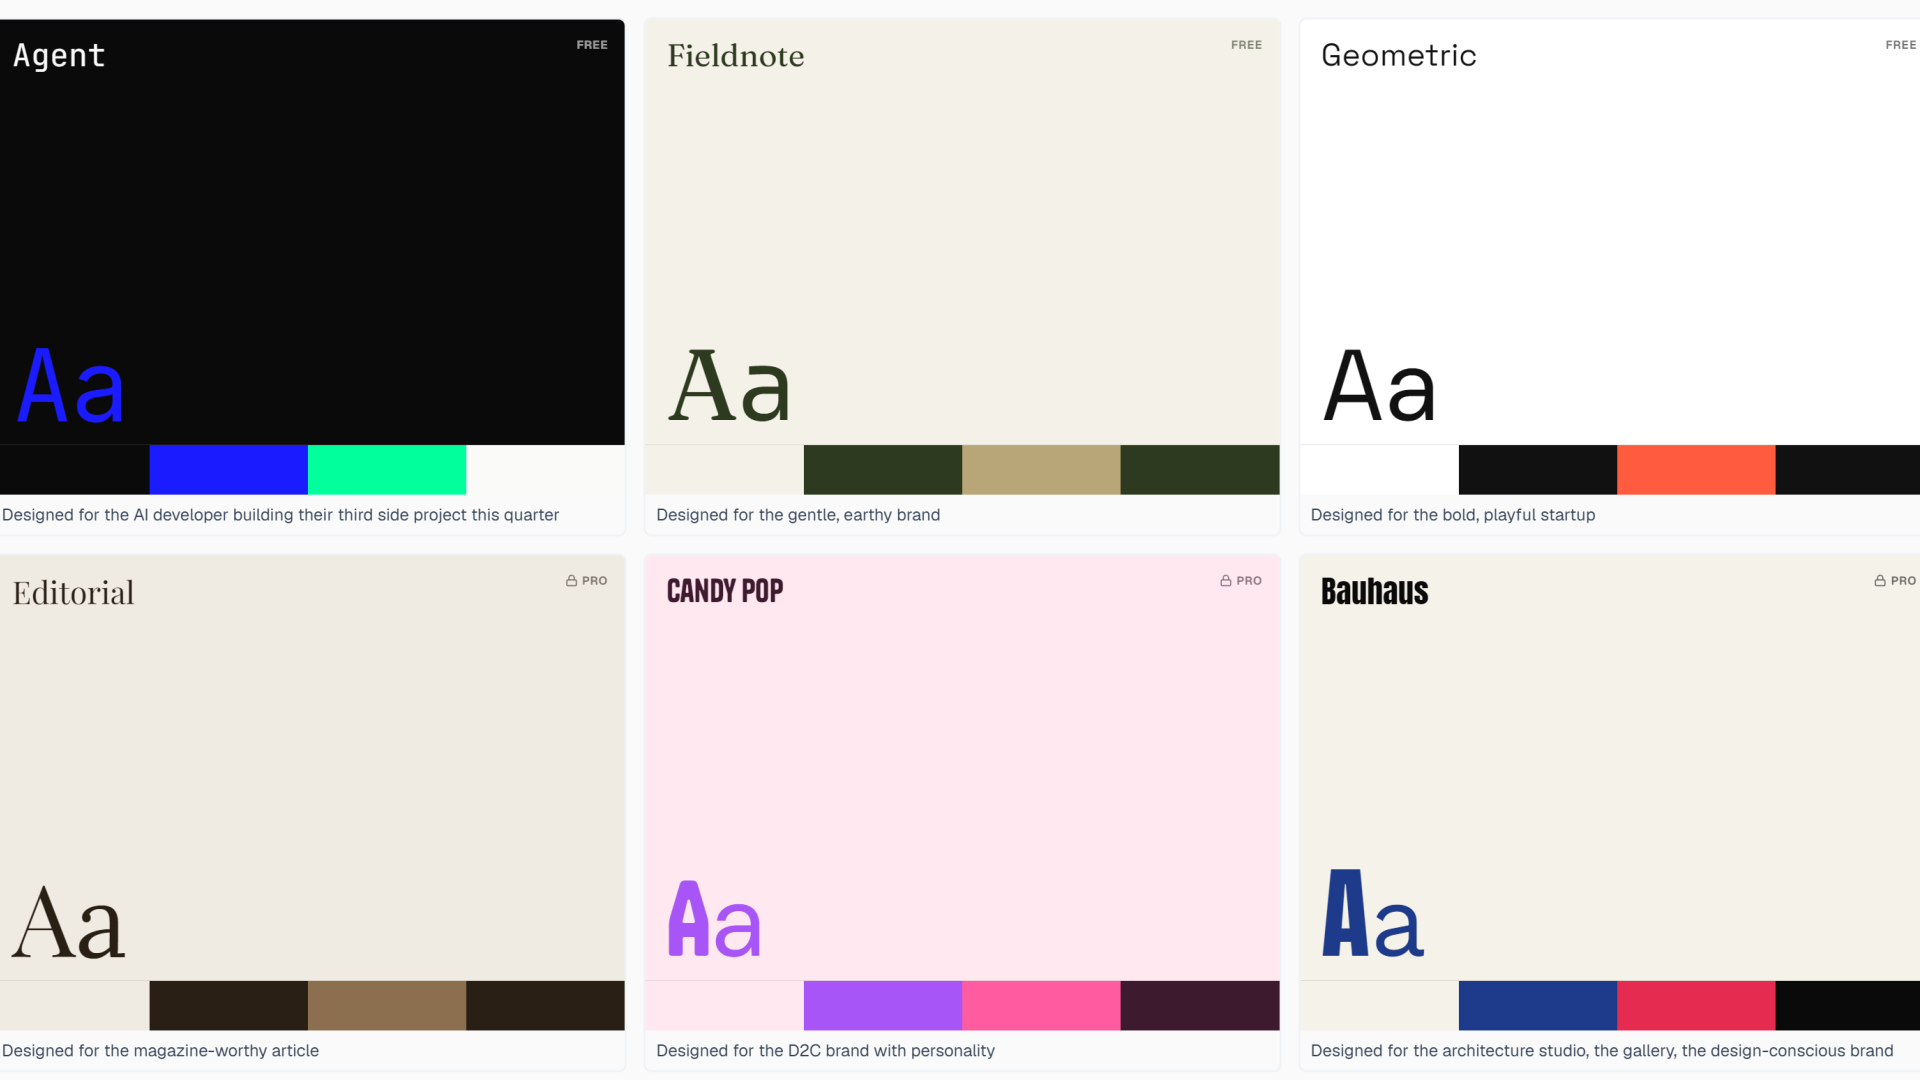Pick the mint green swatch in the Agent palette

[387, 470]
